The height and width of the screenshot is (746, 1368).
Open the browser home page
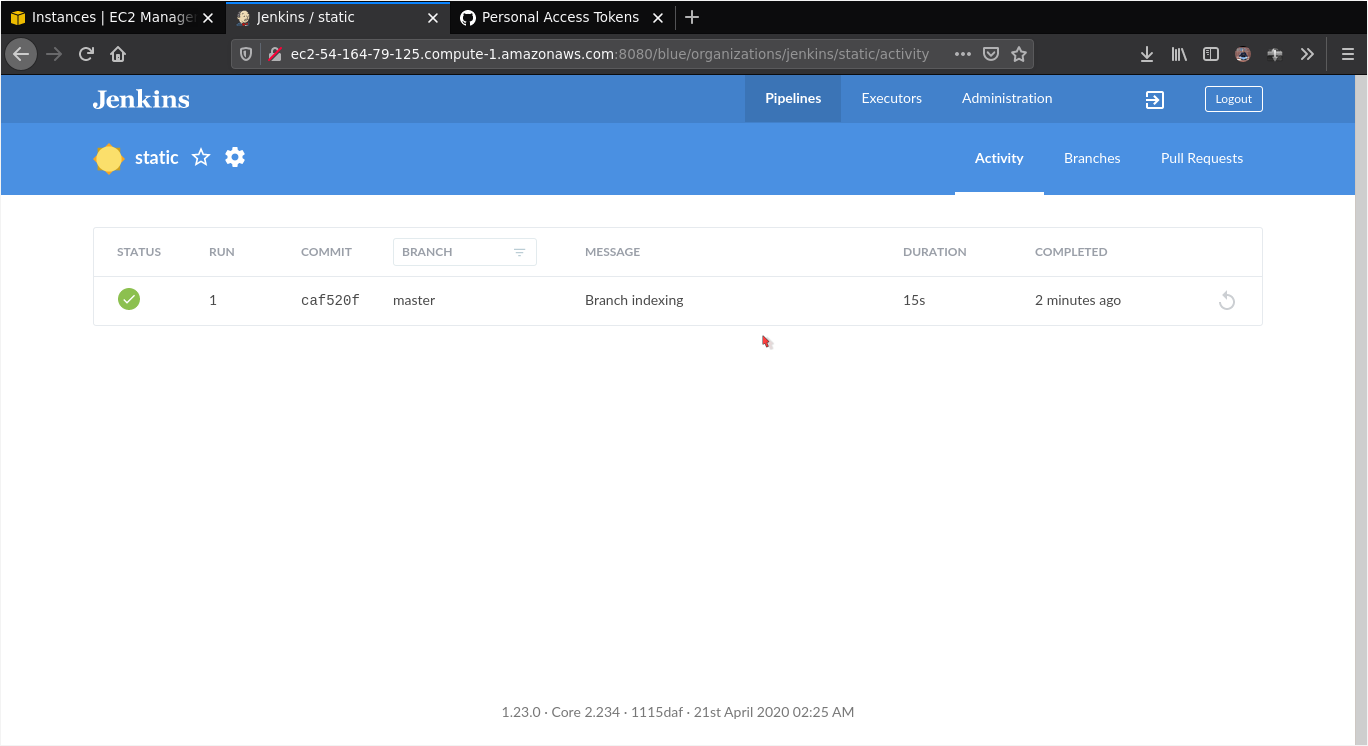coord(118,54)
